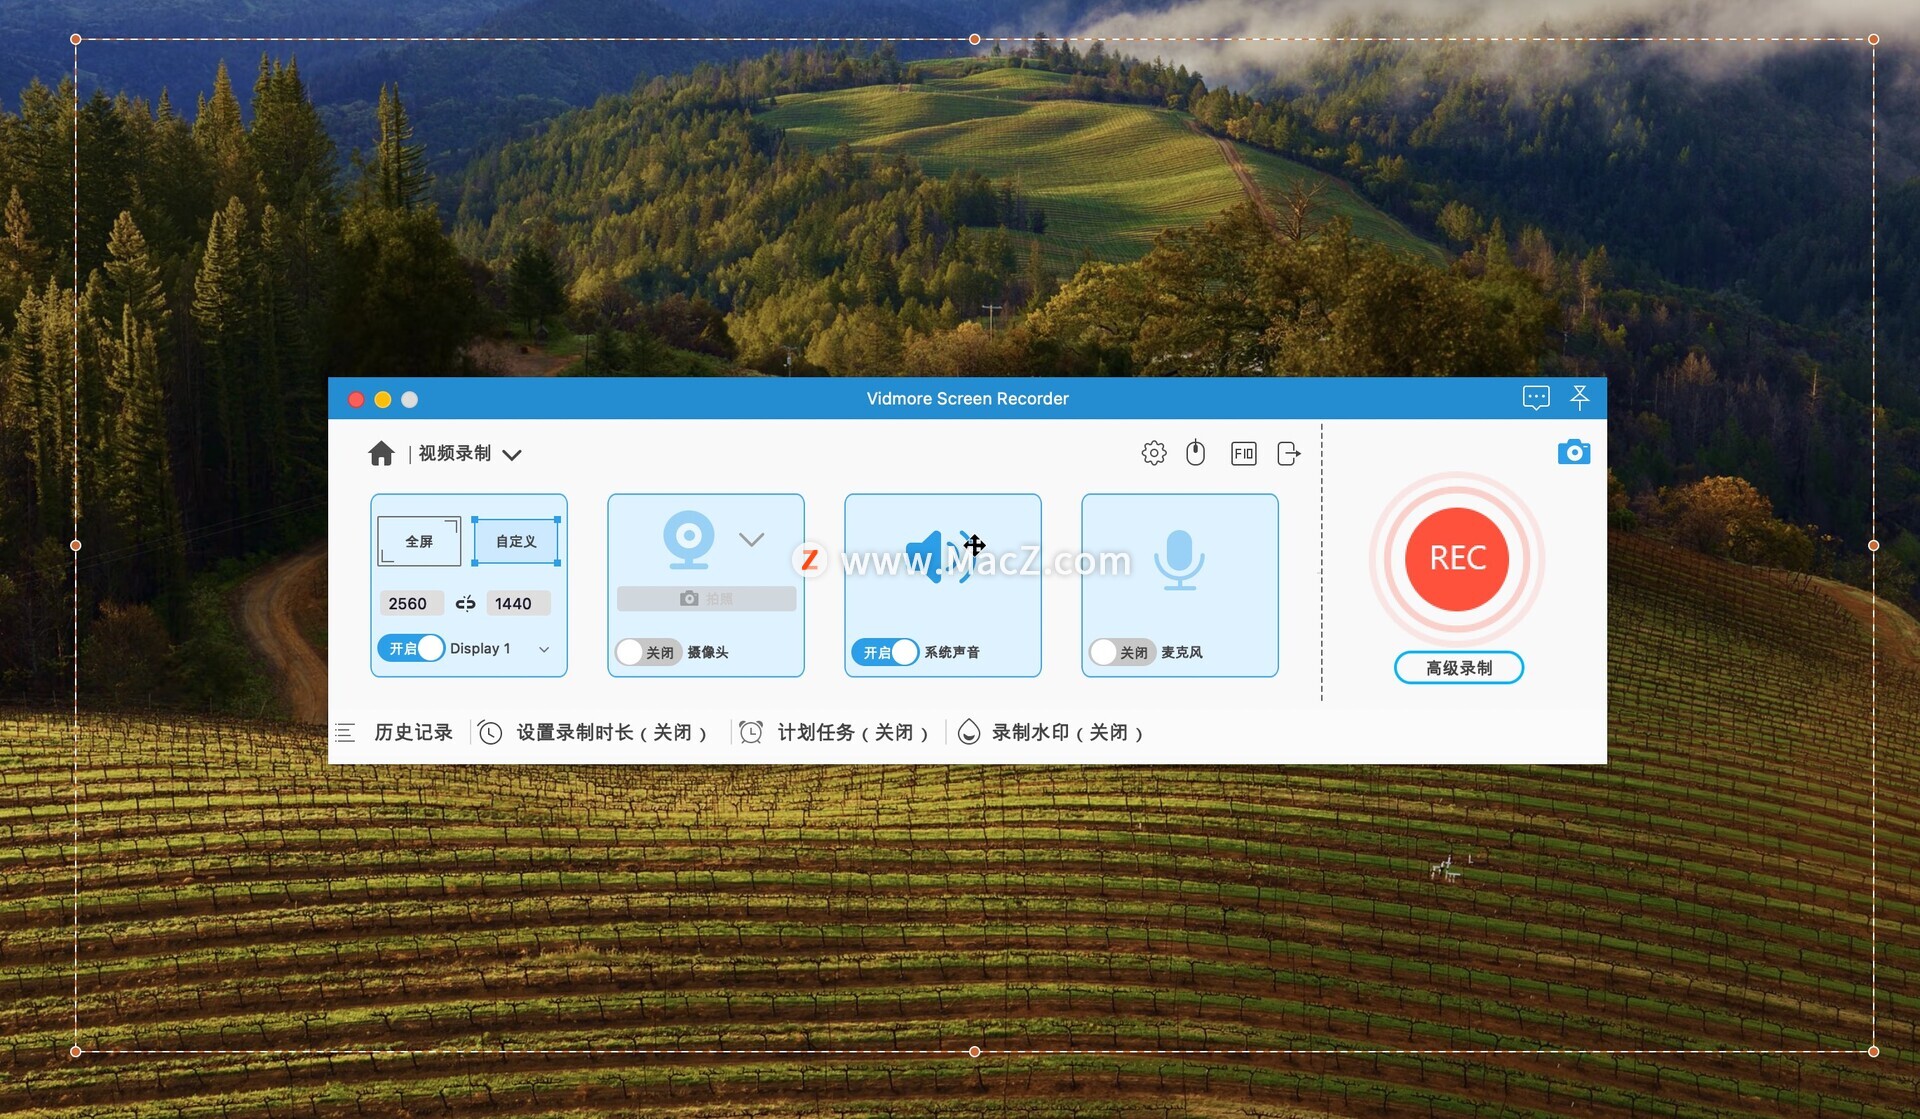The width and height of the screenshot is (1920, 1119).
Task: Toggle the webcam switch
Action: [648, 652]
